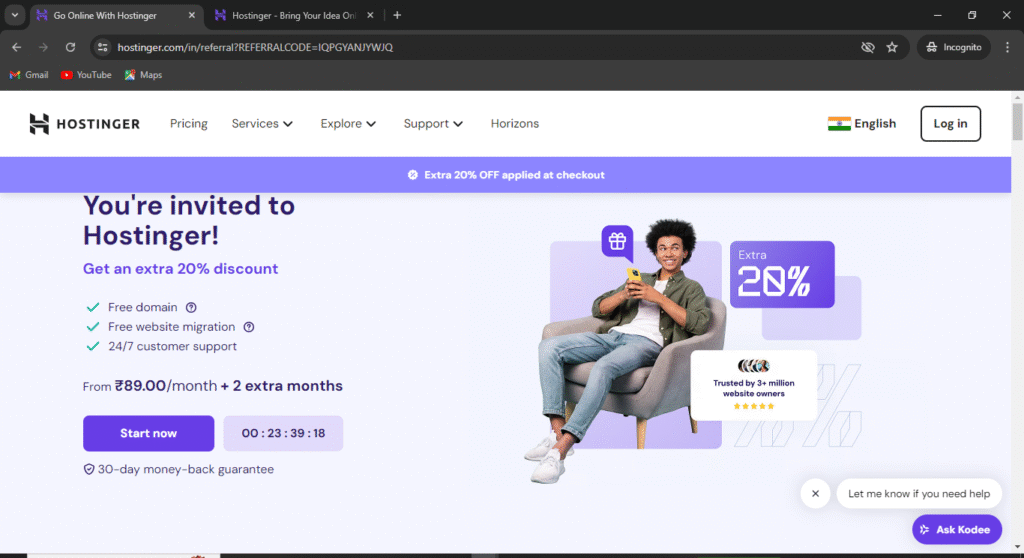Dismiss the Kodee help message

(815, 494)
